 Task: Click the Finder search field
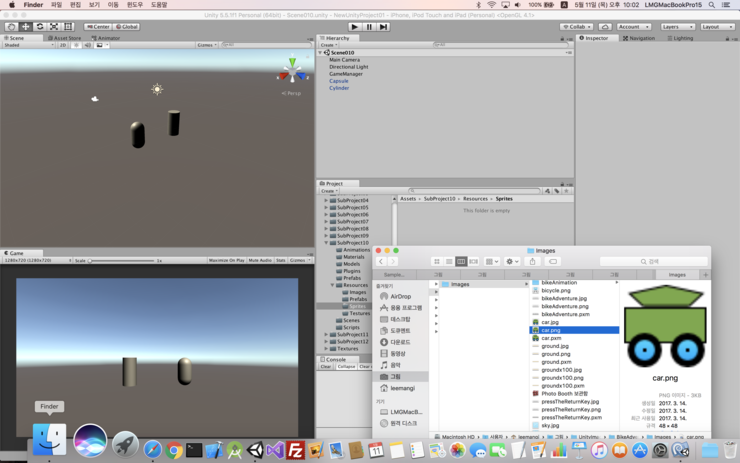coord(654,261)
